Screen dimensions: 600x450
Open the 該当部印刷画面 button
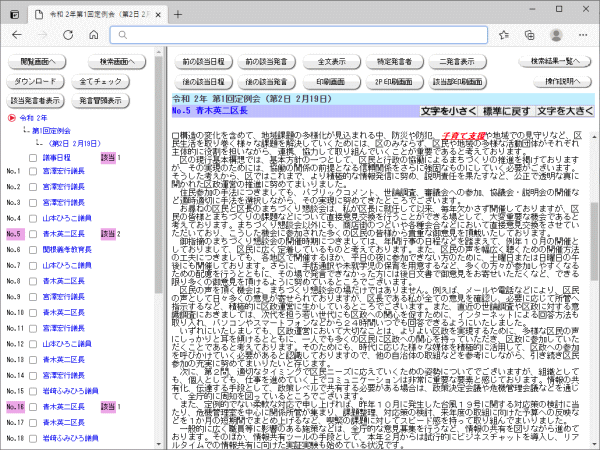(x=457, y=82)
